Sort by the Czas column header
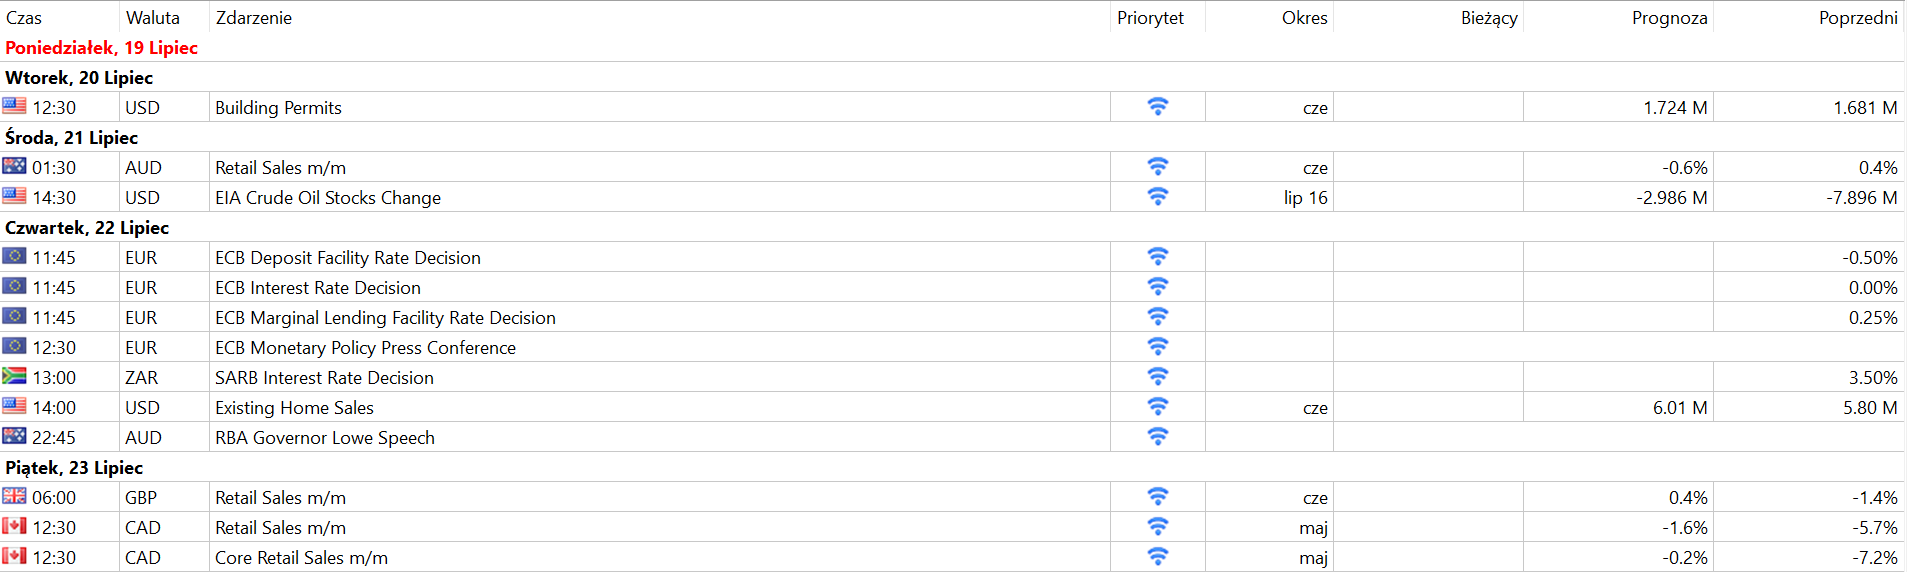1907x572 pixels. pos(24,17)
